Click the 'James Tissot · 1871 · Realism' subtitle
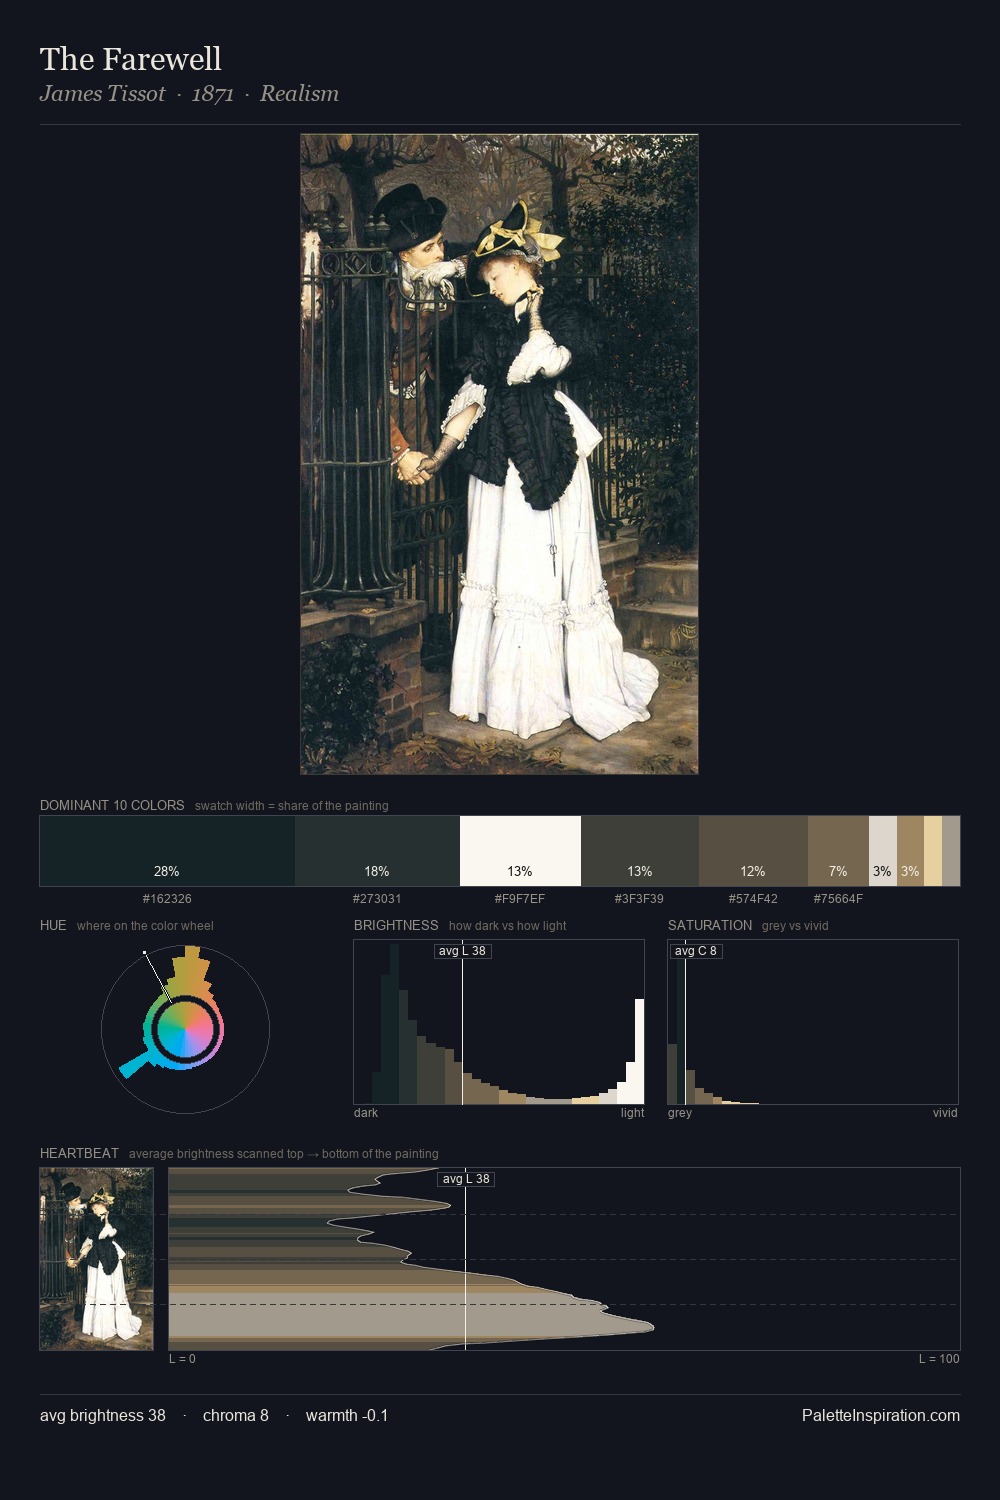 point(189,94)
